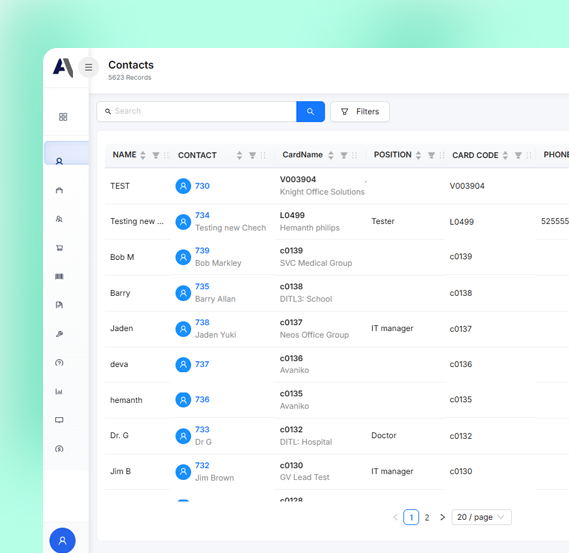Click name cell 'hemanth'

coord(126,400)
